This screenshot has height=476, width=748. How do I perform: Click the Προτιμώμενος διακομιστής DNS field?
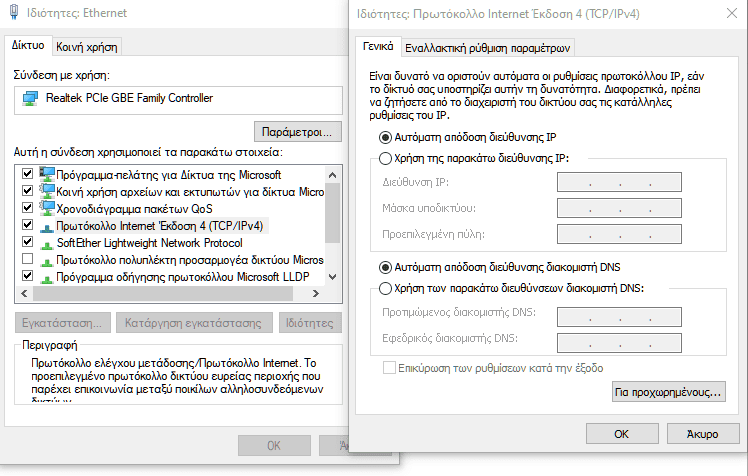[619, 317]
